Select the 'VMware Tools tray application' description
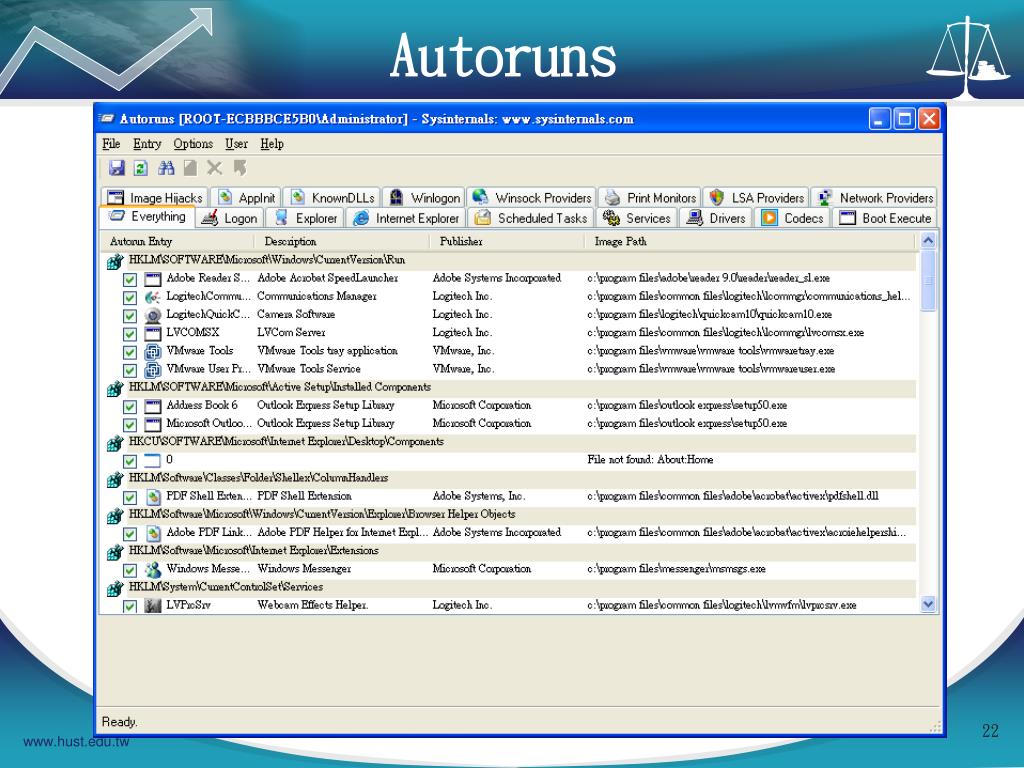Image resolution: width=1024 pixels, height=768 pixels. (x=327, y=351)
